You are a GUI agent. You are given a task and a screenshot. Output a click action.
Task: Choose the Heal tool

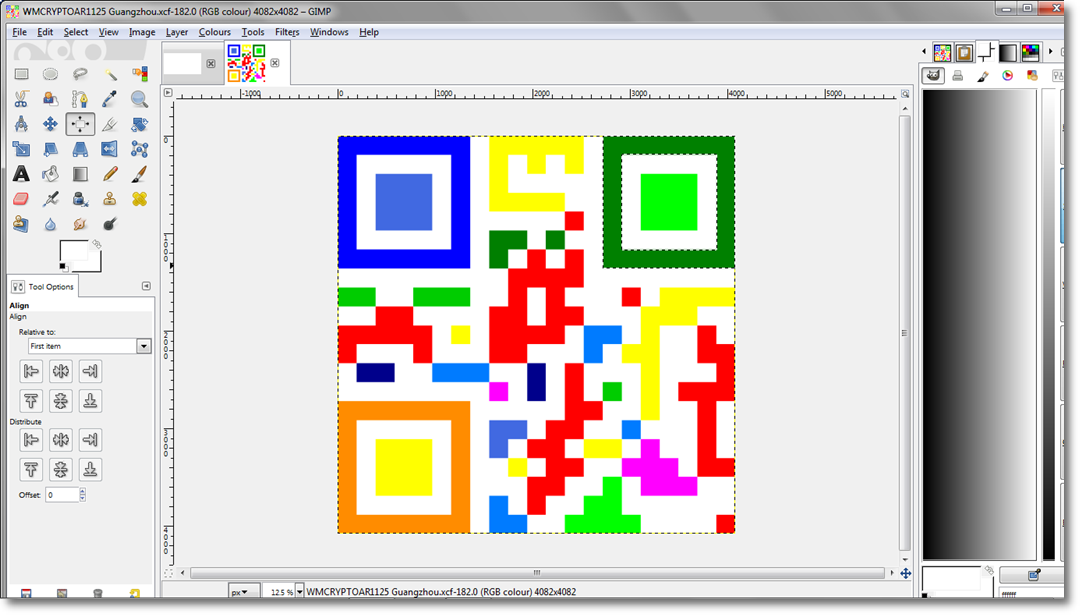[x=139, y=199]
